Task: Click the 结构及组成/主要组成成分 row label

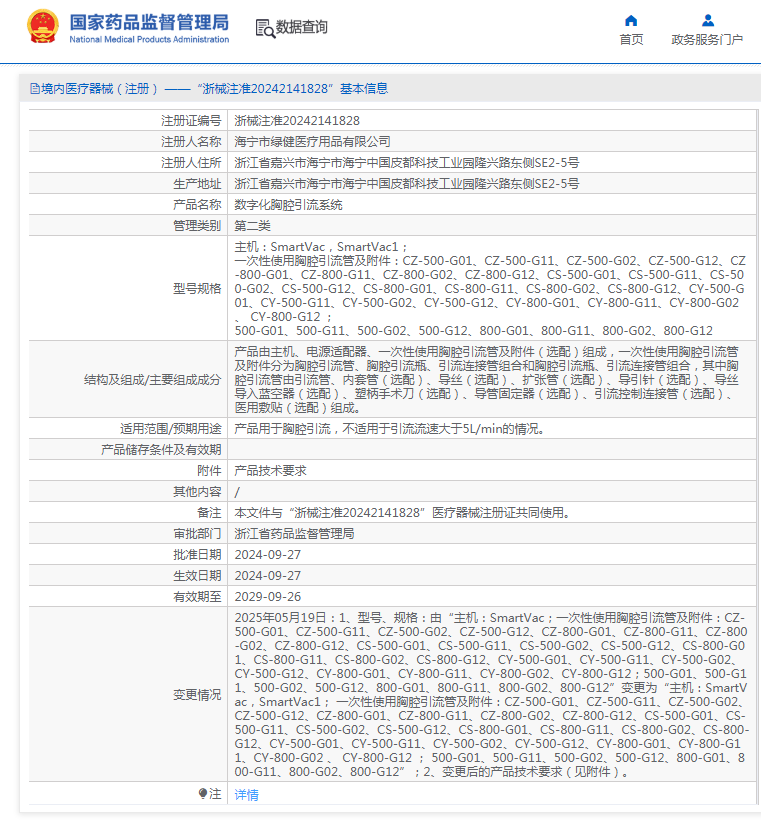Action: click(153, 380)
